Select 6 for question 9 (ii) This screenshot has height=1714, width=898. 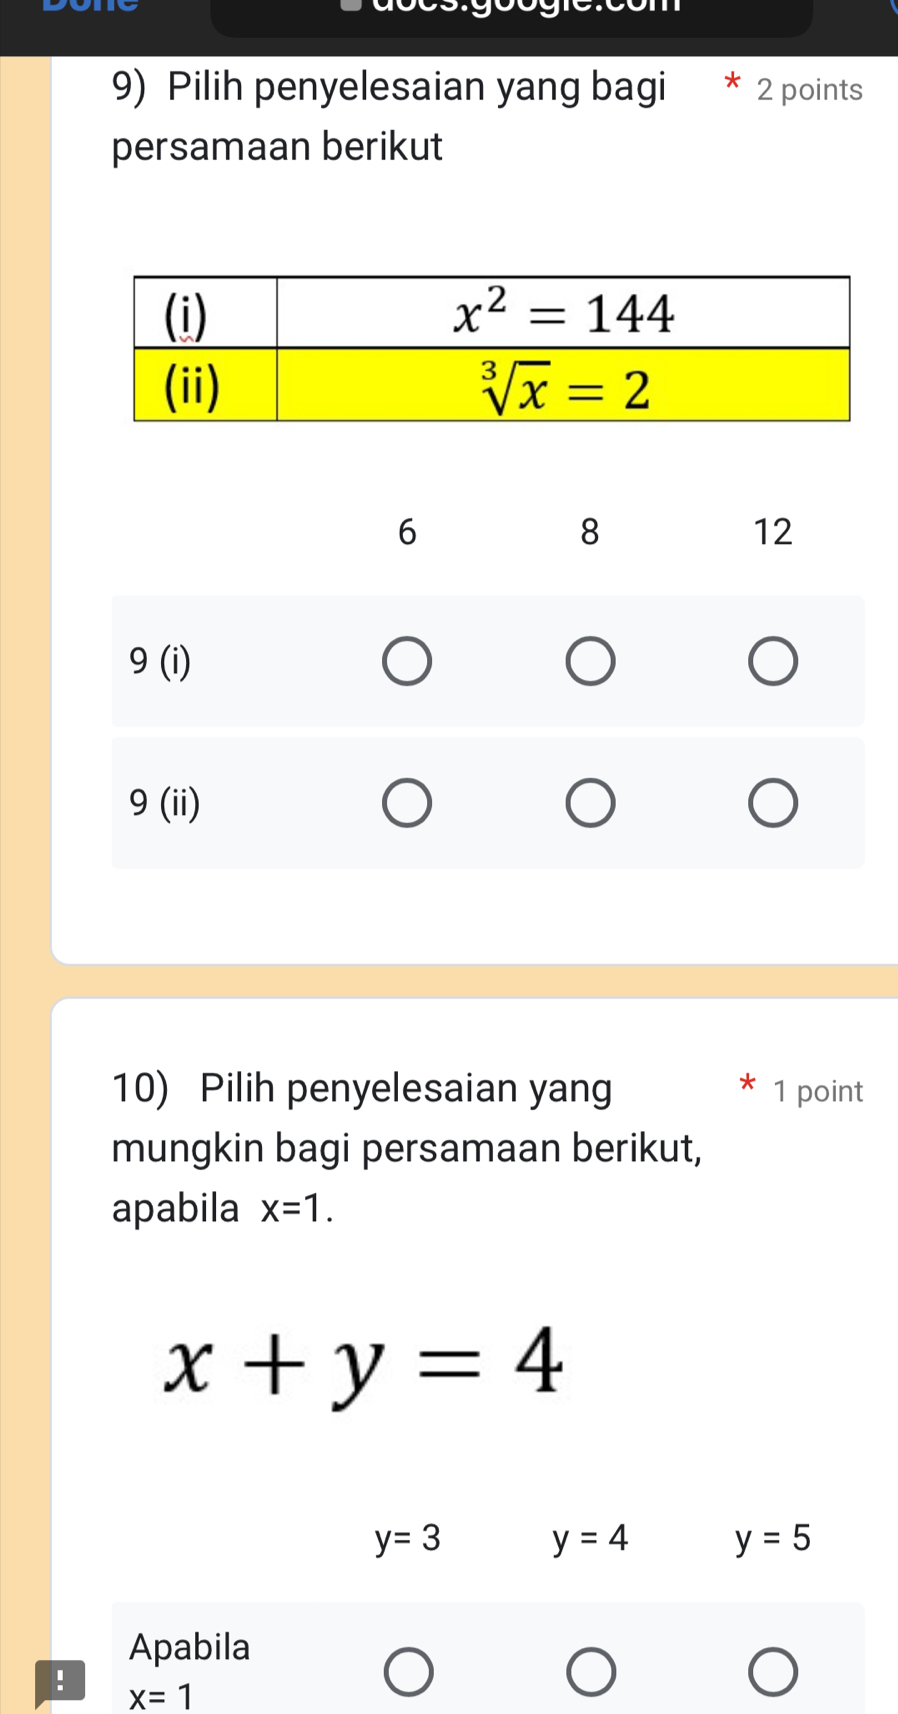[x=407, y=804]
